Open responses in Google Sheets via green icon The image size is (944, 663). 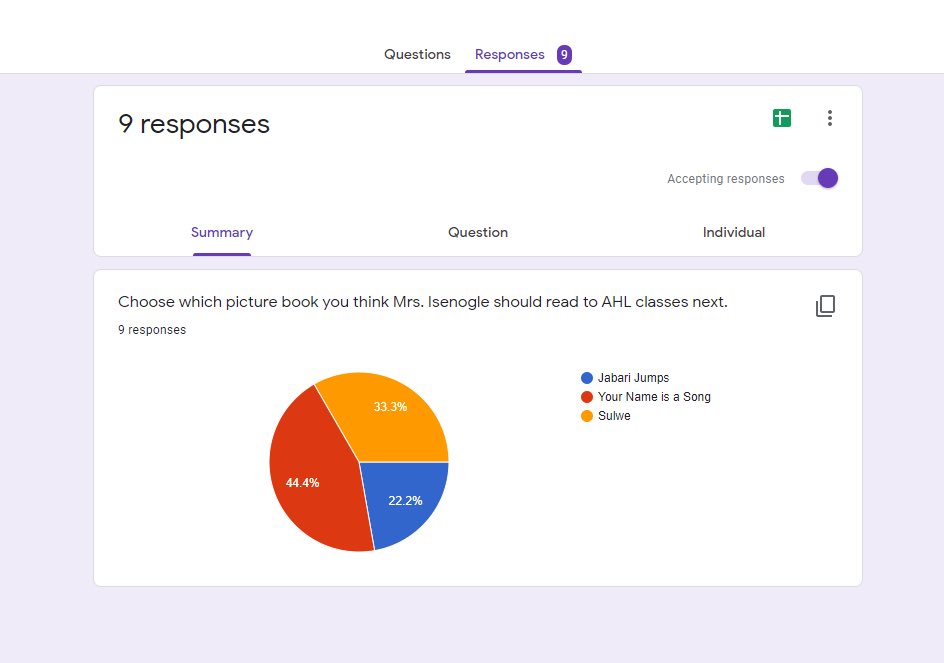coord(781,118)
